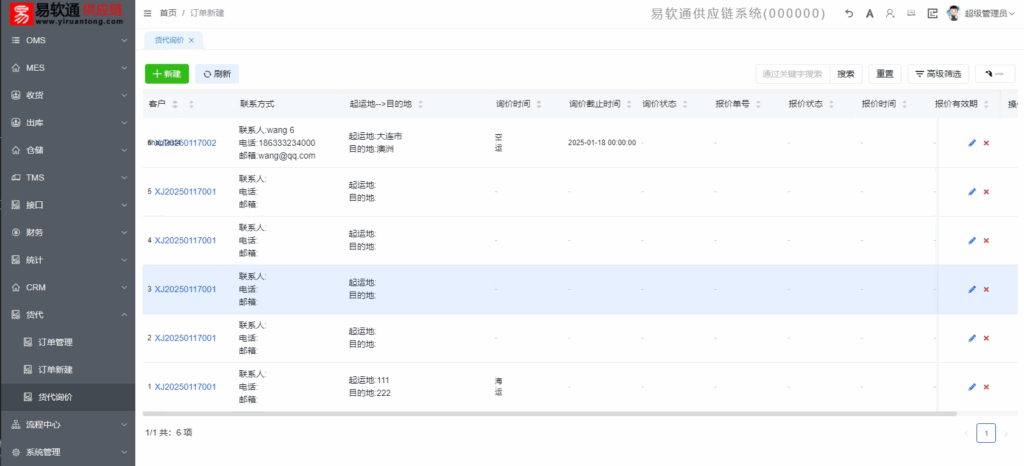Viewport: 1024px width, 466px height.
Task: Edit row 6 with the pencil icon
Action: click(x=972, y=143)
